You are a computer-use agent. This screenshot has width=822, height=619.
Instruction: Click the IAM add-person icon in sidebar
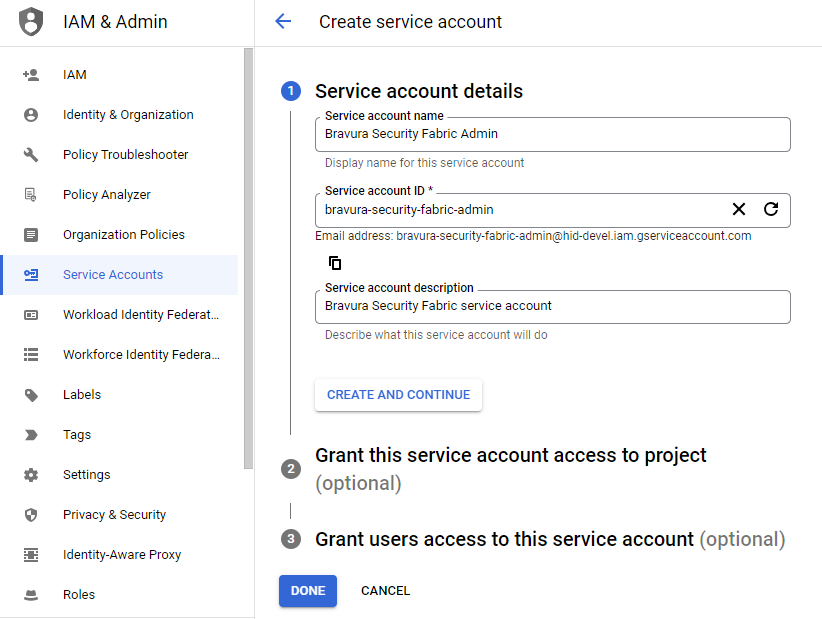point(31,75)
